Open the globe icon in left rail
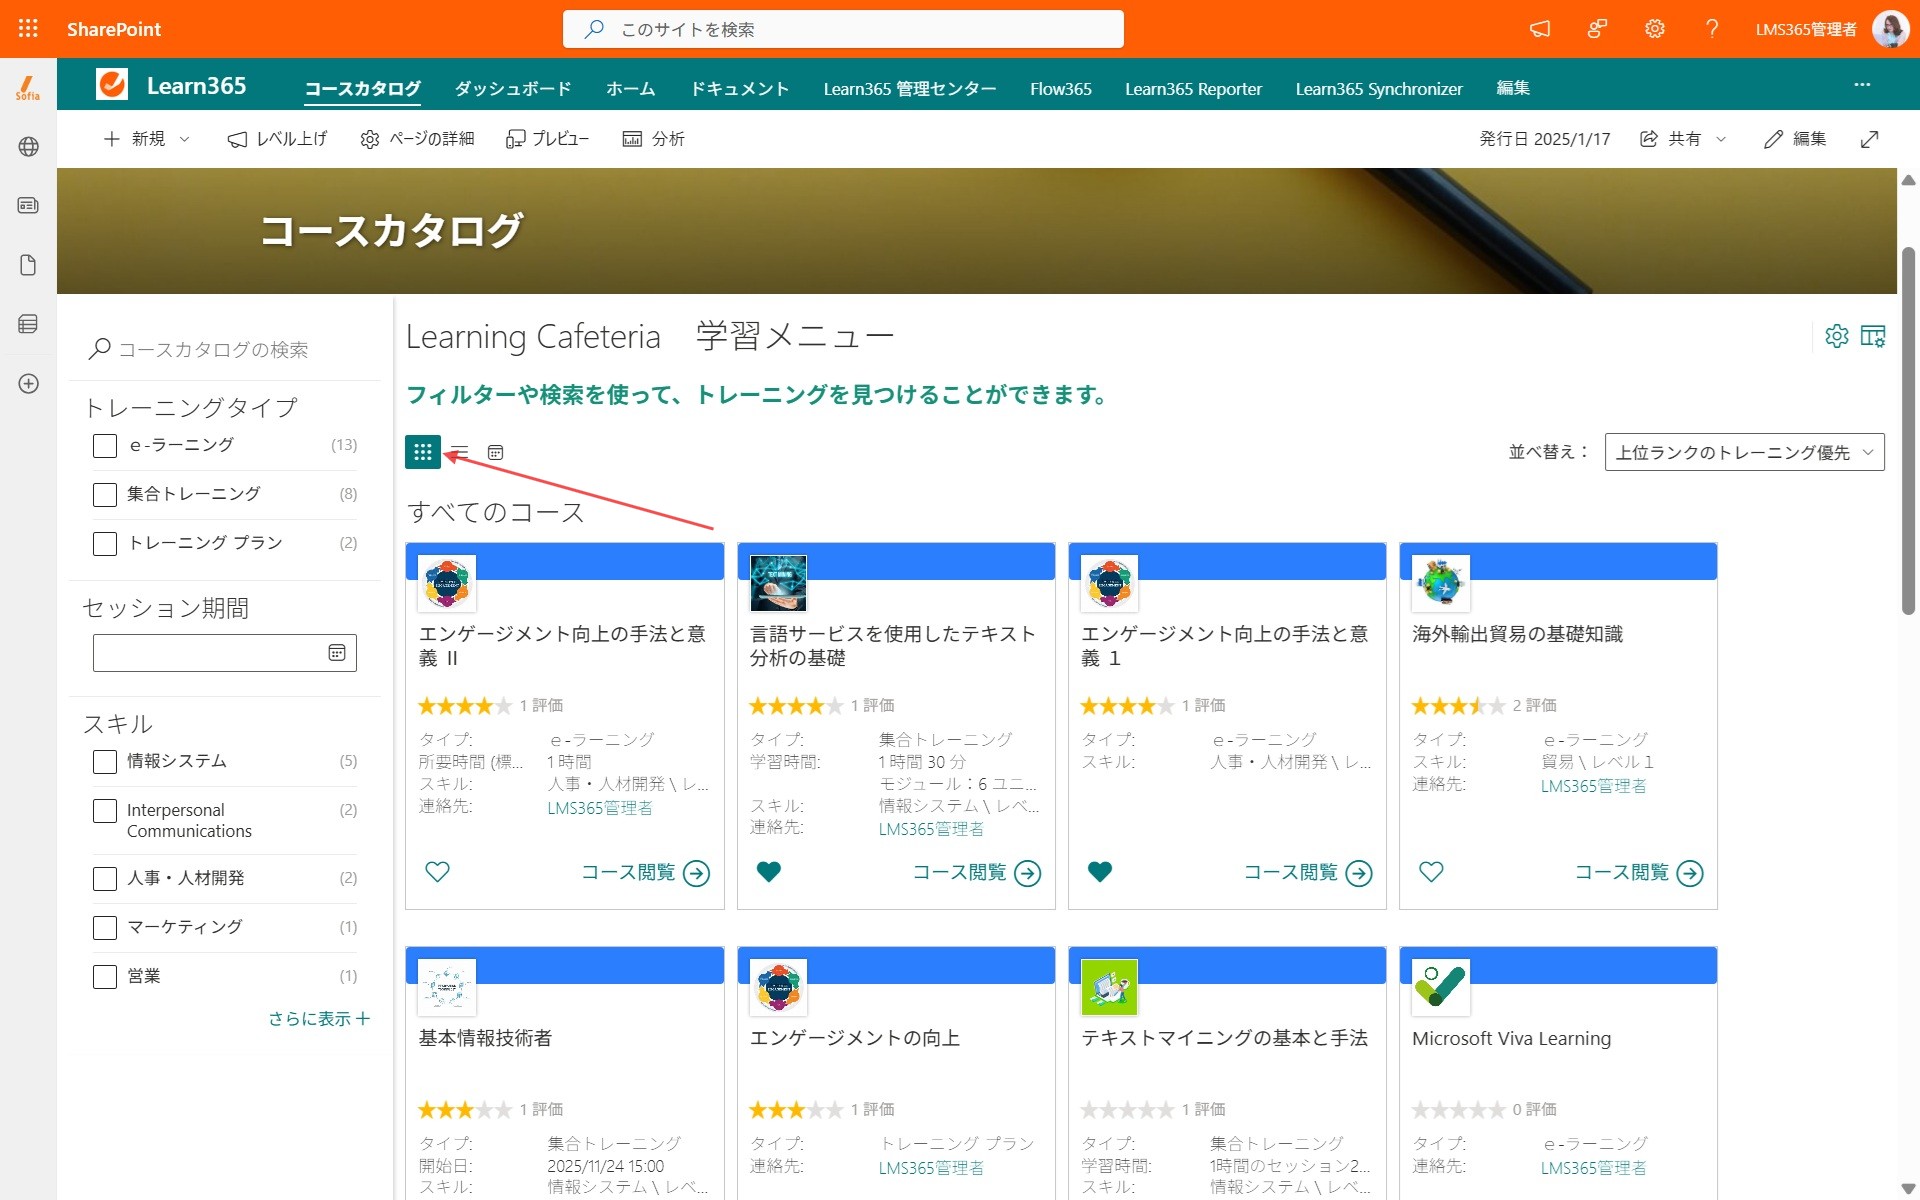 point(28,147)
